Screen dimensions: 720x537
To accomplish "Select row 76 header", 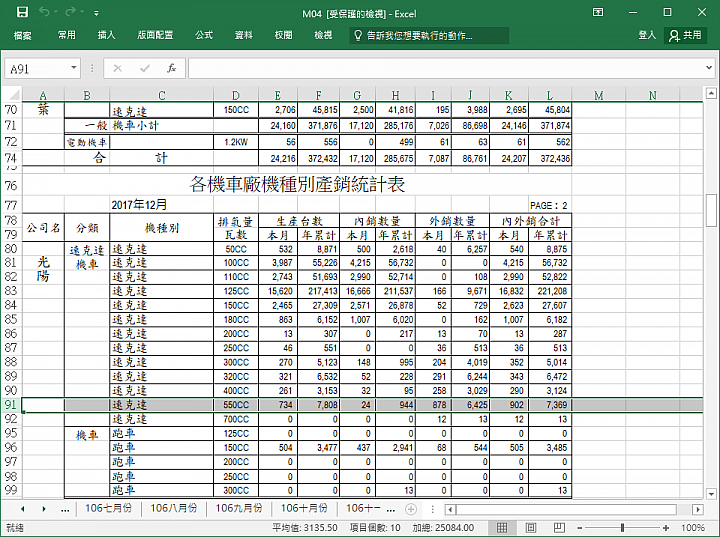I will pos(11,185).
